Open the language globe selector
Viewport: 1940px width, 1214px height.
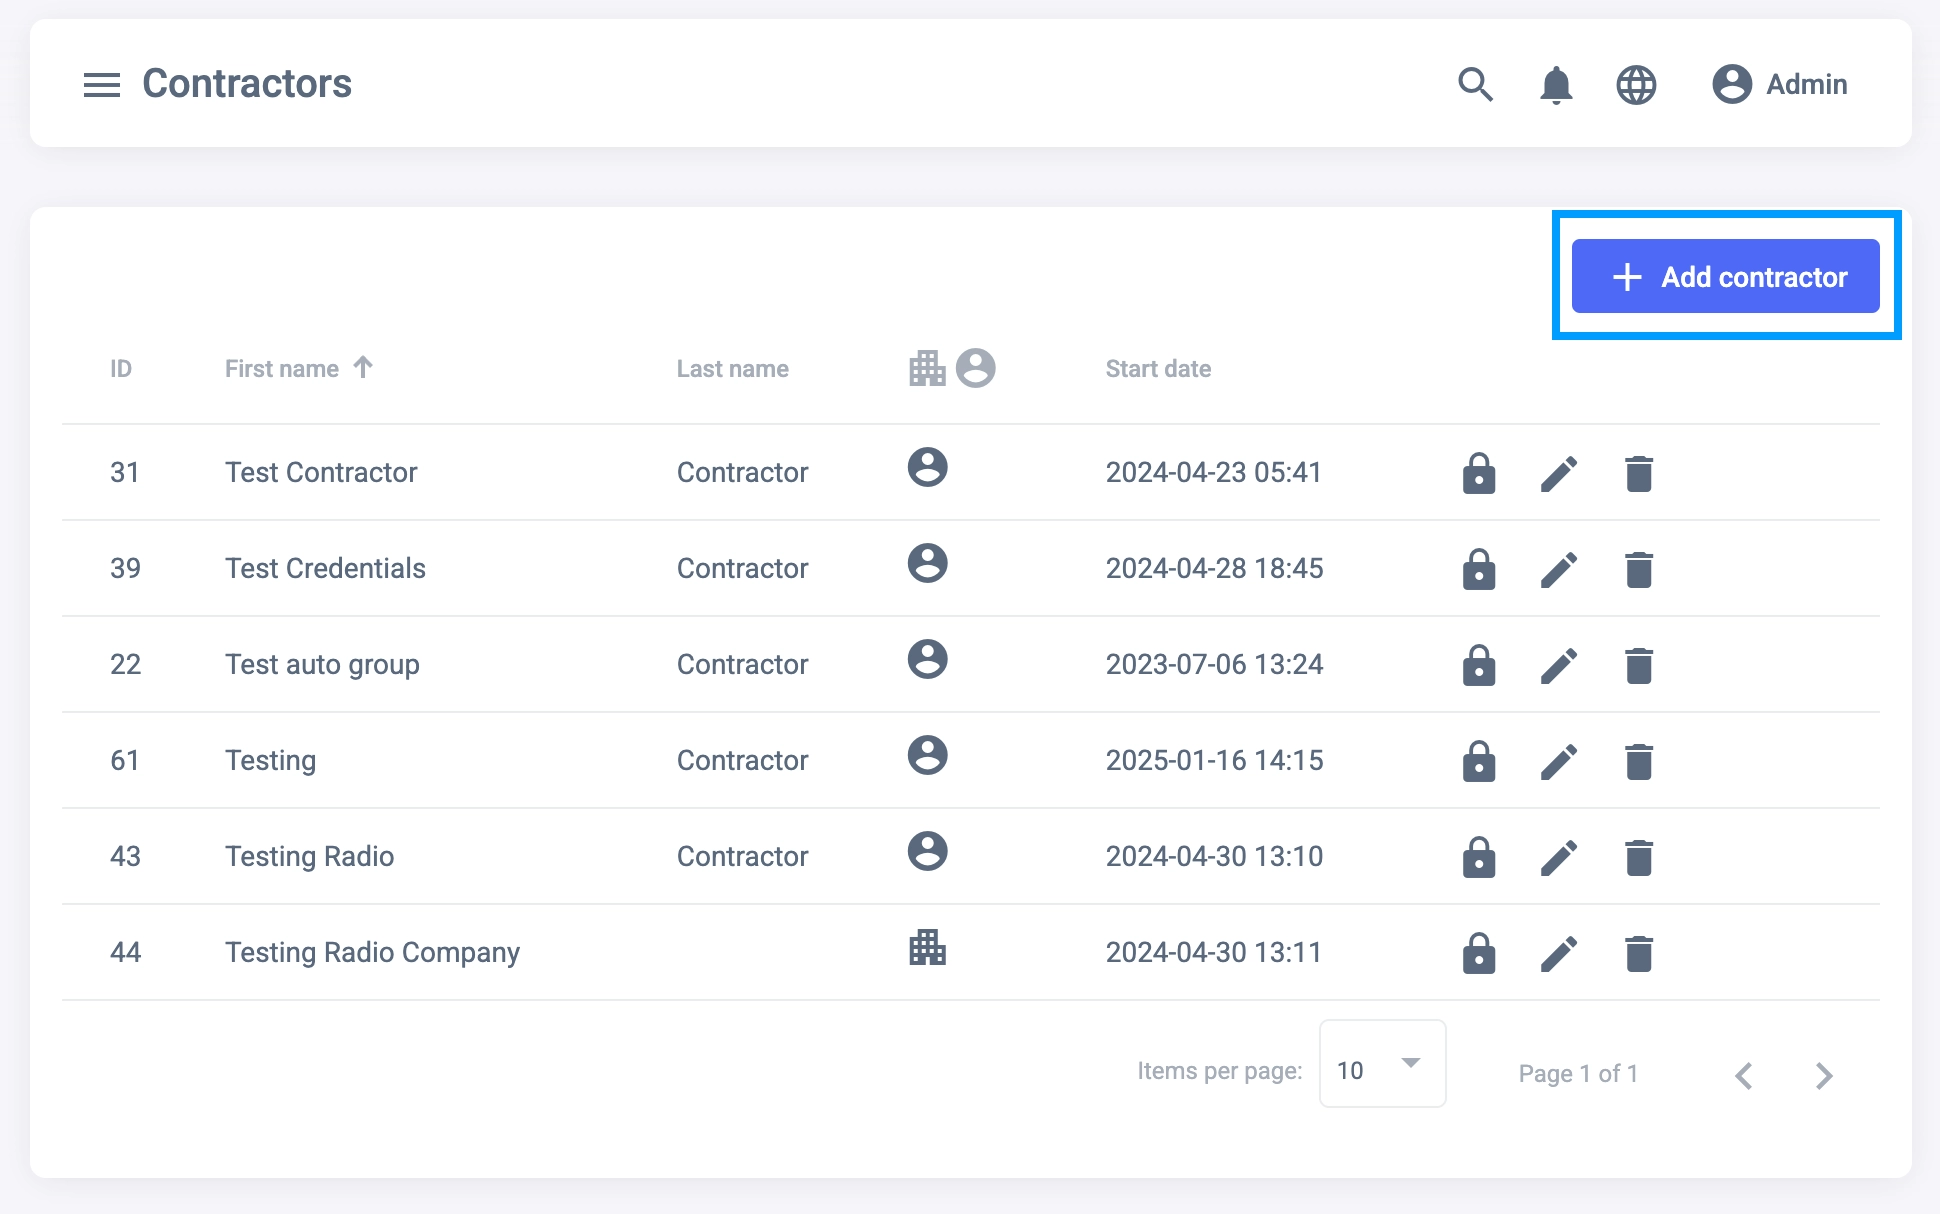click(1636, 85)
